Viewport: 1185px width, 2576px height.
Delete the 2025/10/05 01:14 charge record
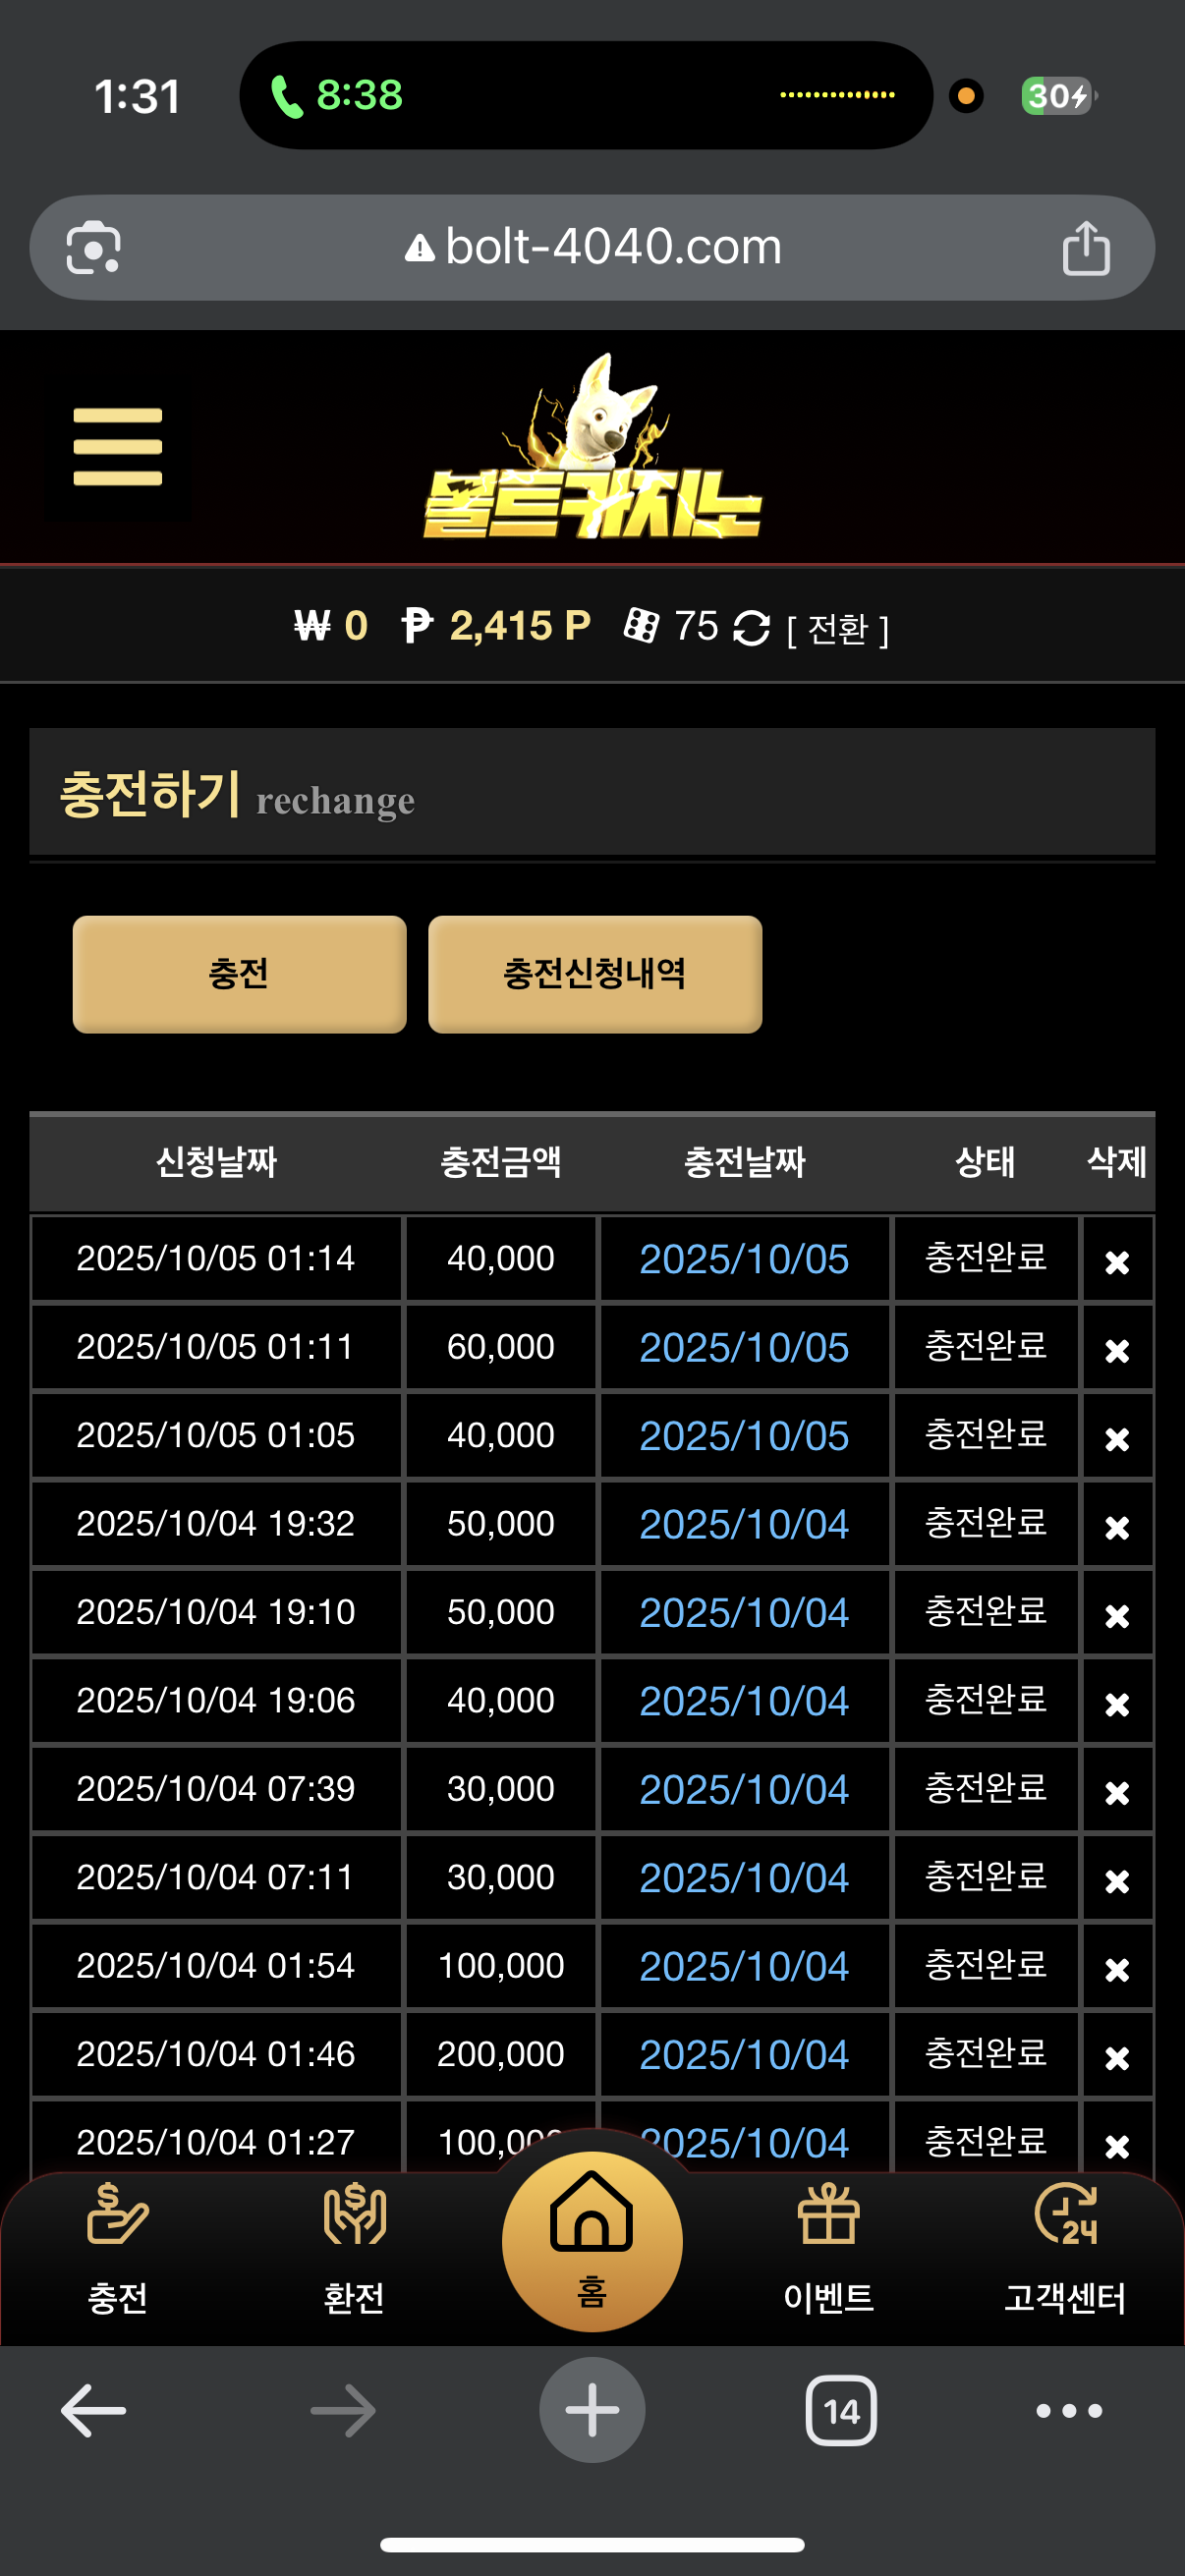1117,1261
